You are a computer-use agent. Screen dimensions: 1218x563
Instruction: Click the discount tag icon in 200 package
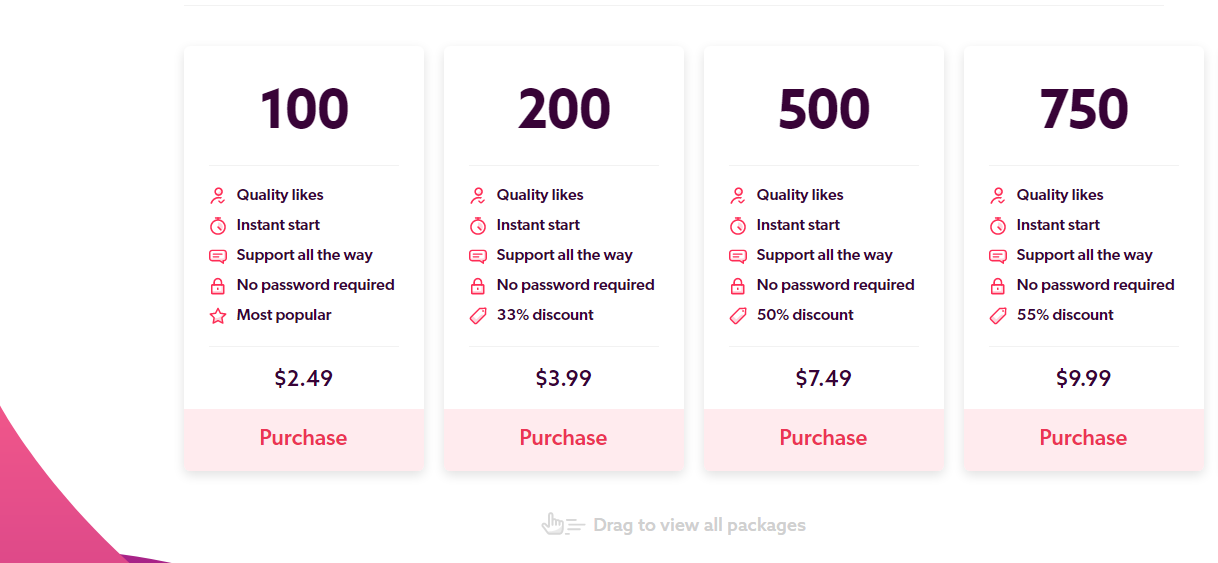coord(478,316)
